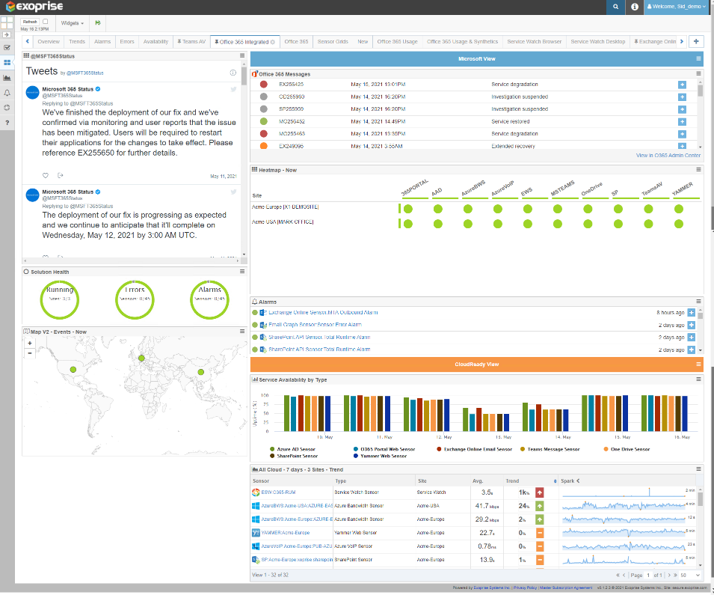Switch to the Teams AV tab
This screenshot has height=595, width=714.
coord(191,41)
